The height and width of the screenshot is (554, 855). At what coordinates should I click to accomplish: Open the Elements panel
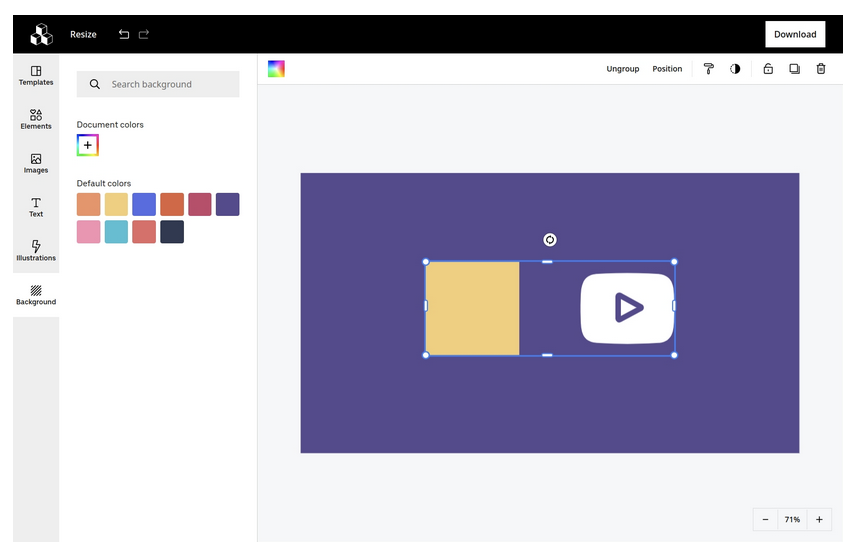36,119
